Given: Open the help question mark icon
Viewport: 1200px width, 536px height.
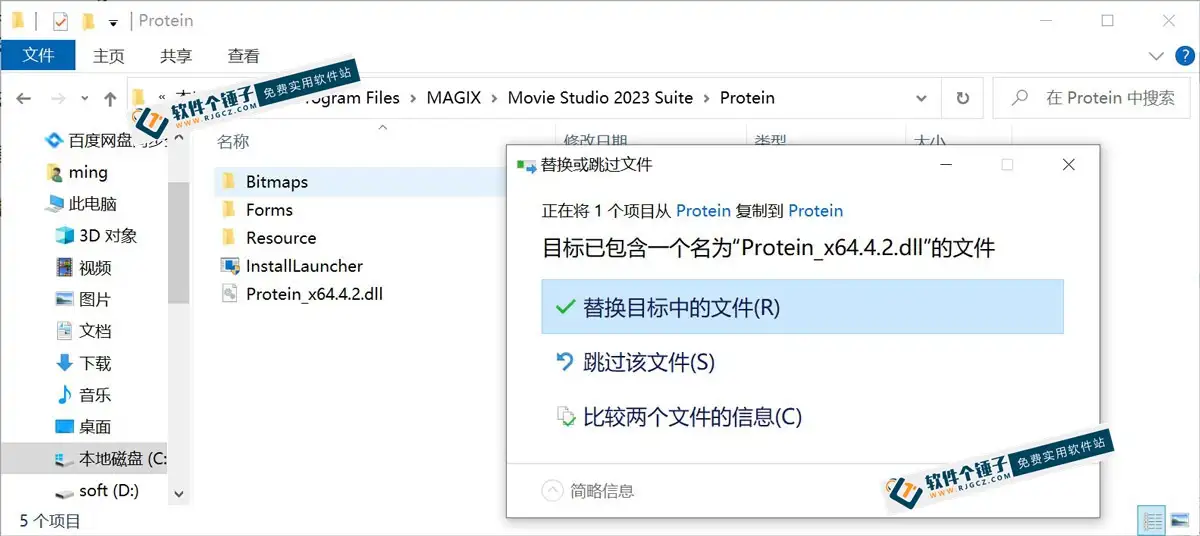Looking at the screenshot, I should (x=1180, y=56).
